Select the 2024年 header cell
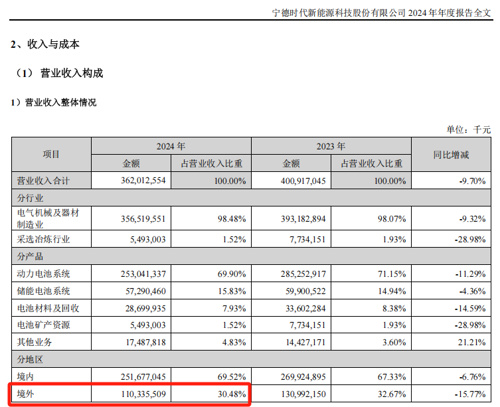This screenshot has width=500, height=407. pos(171,146)
